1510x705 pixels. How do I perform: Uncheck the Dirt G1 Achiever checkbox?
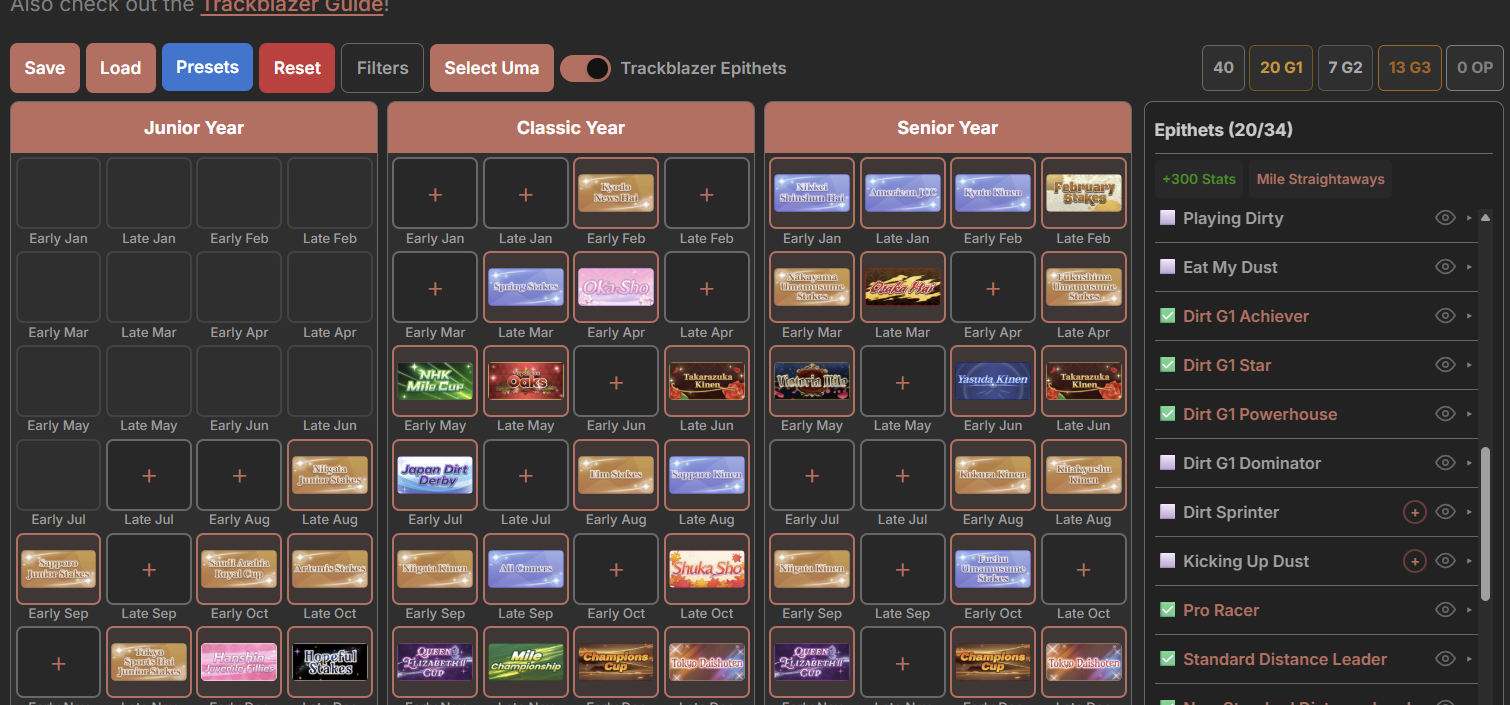tap(1167, 316)
